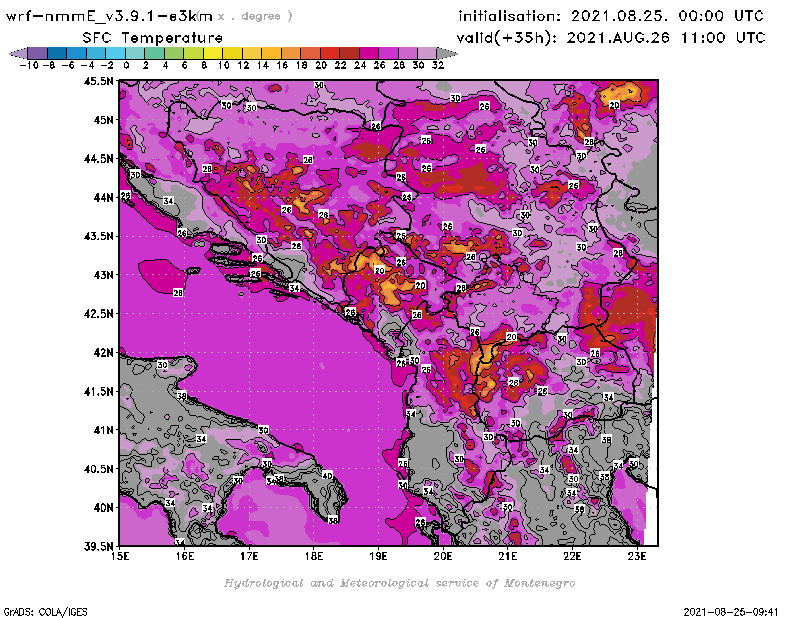Click the legend swatch between -6 and -4
The width and height of the screenshot is (800, 618).
(x=77, y=53)
